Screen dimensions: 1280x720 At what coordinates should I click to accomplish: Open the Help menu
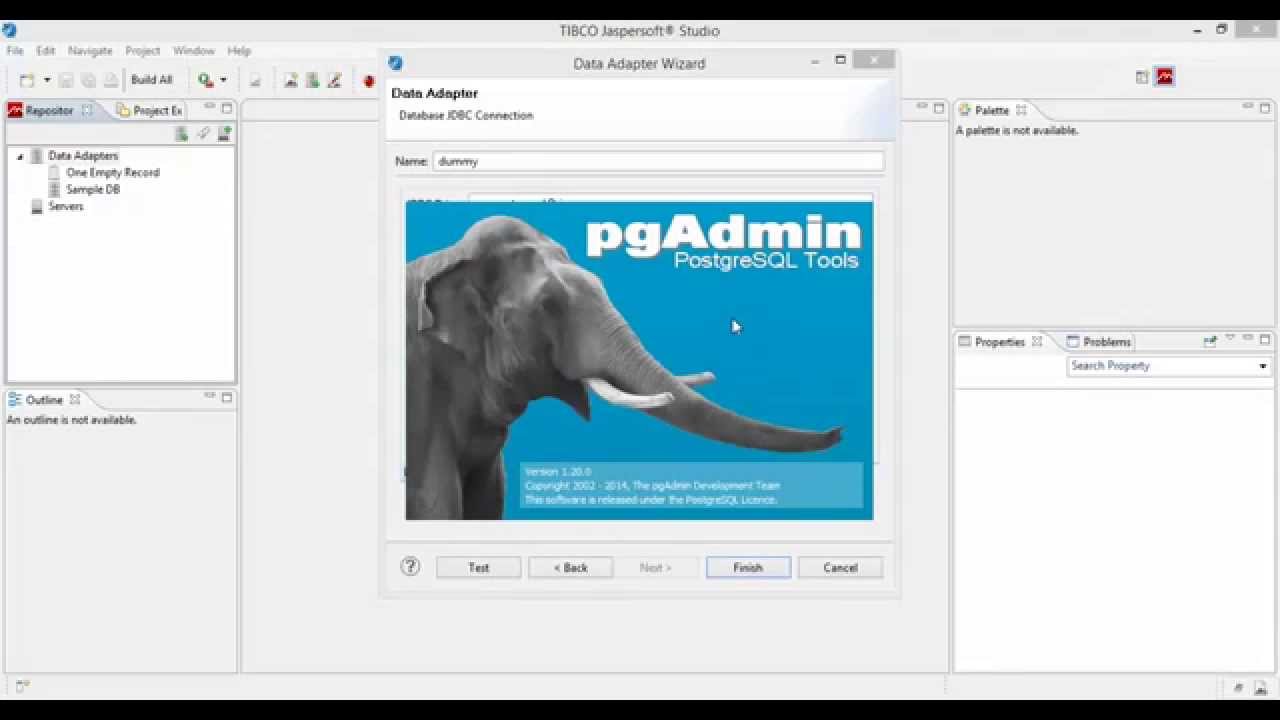click(x=239, y=50)
